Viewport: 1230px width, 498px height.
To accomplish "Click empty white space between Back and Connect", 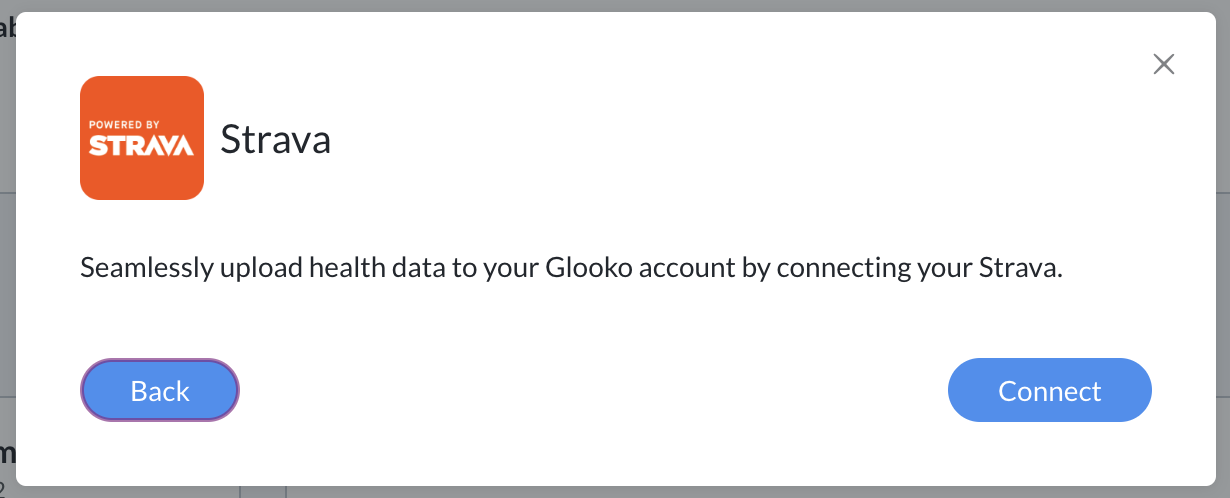I will 594,390.
